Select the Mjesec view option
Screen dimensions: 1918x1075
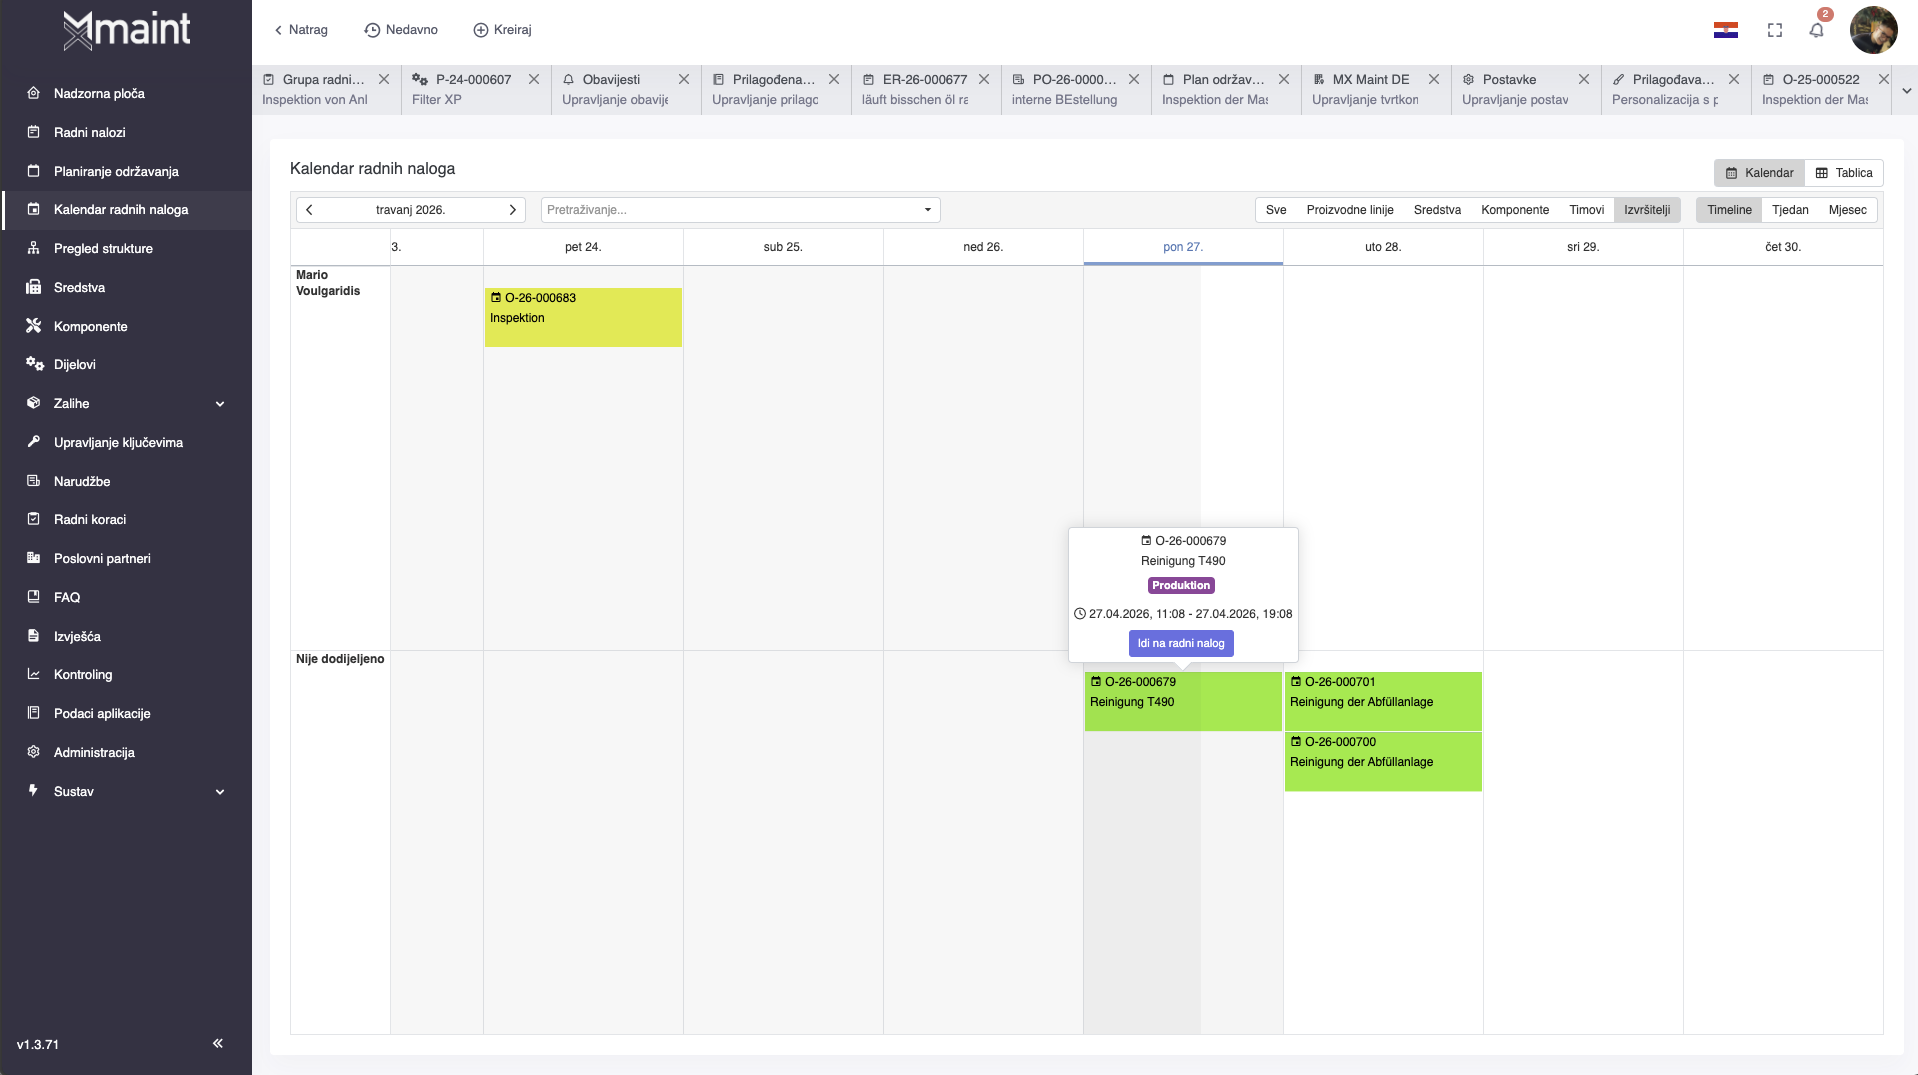[1847, 210]
